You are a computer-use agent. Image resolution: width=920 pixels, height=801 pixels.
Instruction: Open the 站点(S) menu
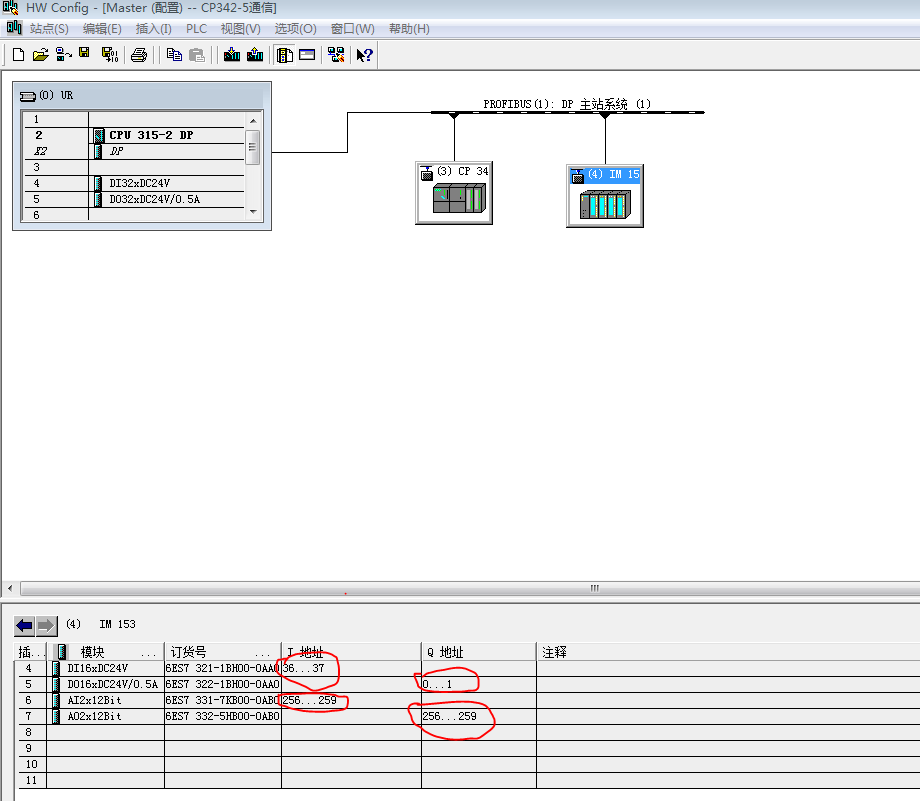[x=49, y=29]
